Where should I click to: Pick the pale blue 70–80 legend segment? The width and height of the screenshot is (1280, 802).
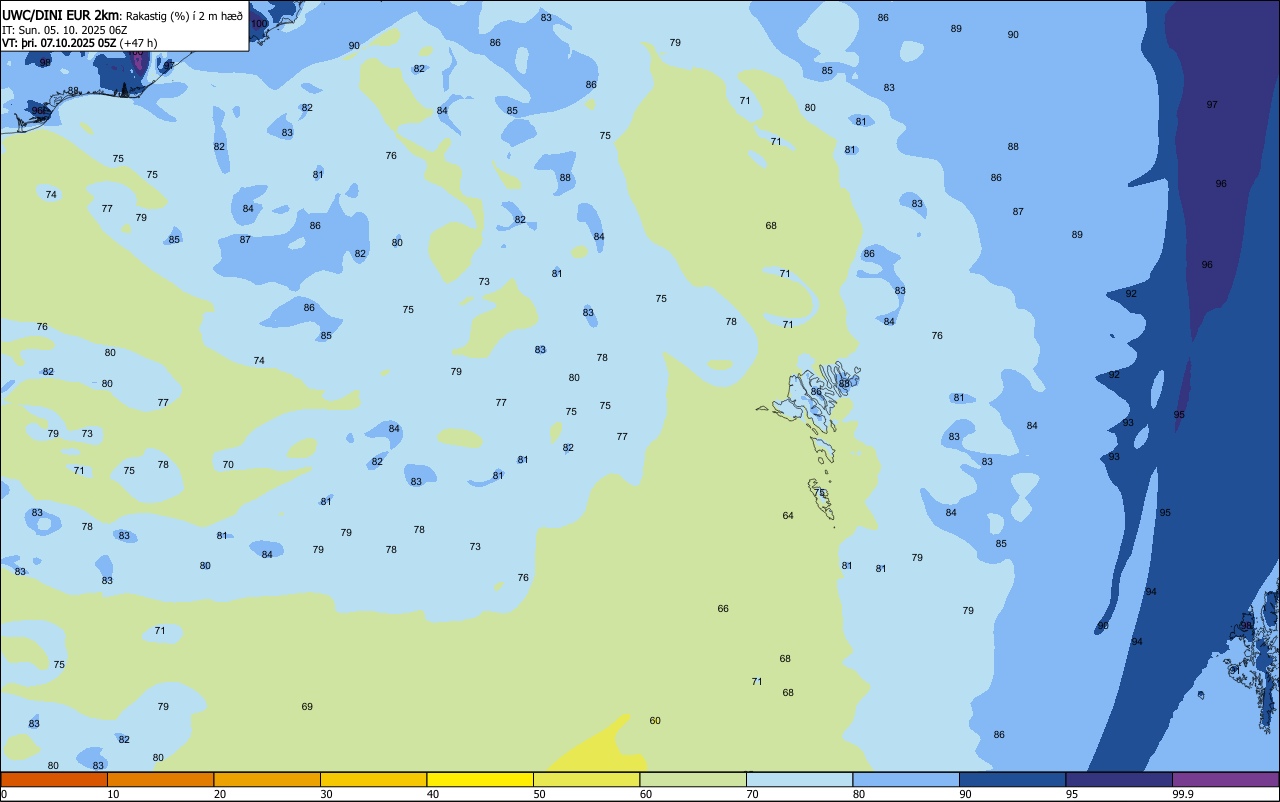(x=799, y=779)
